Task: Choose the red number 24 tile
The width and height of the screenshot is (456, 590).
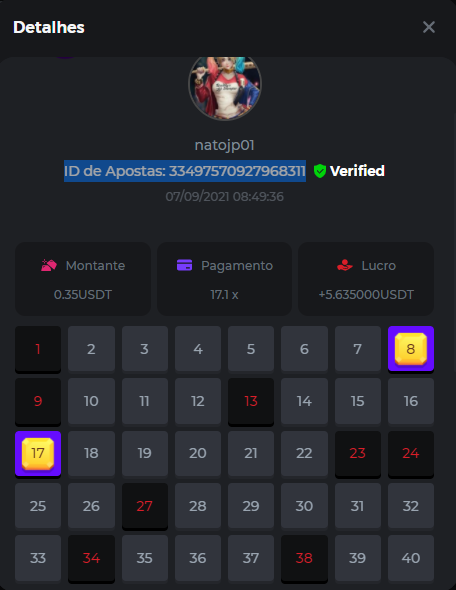Action: 411,454
